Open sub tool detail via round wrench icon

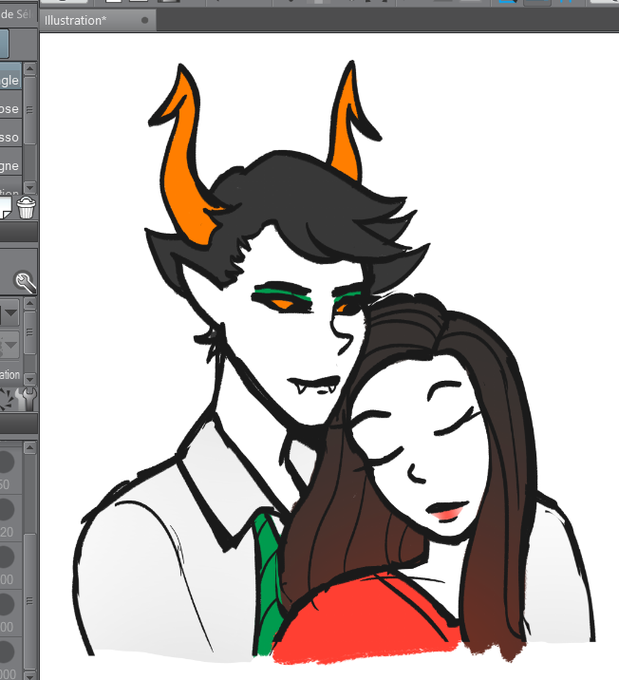point(26,282)
